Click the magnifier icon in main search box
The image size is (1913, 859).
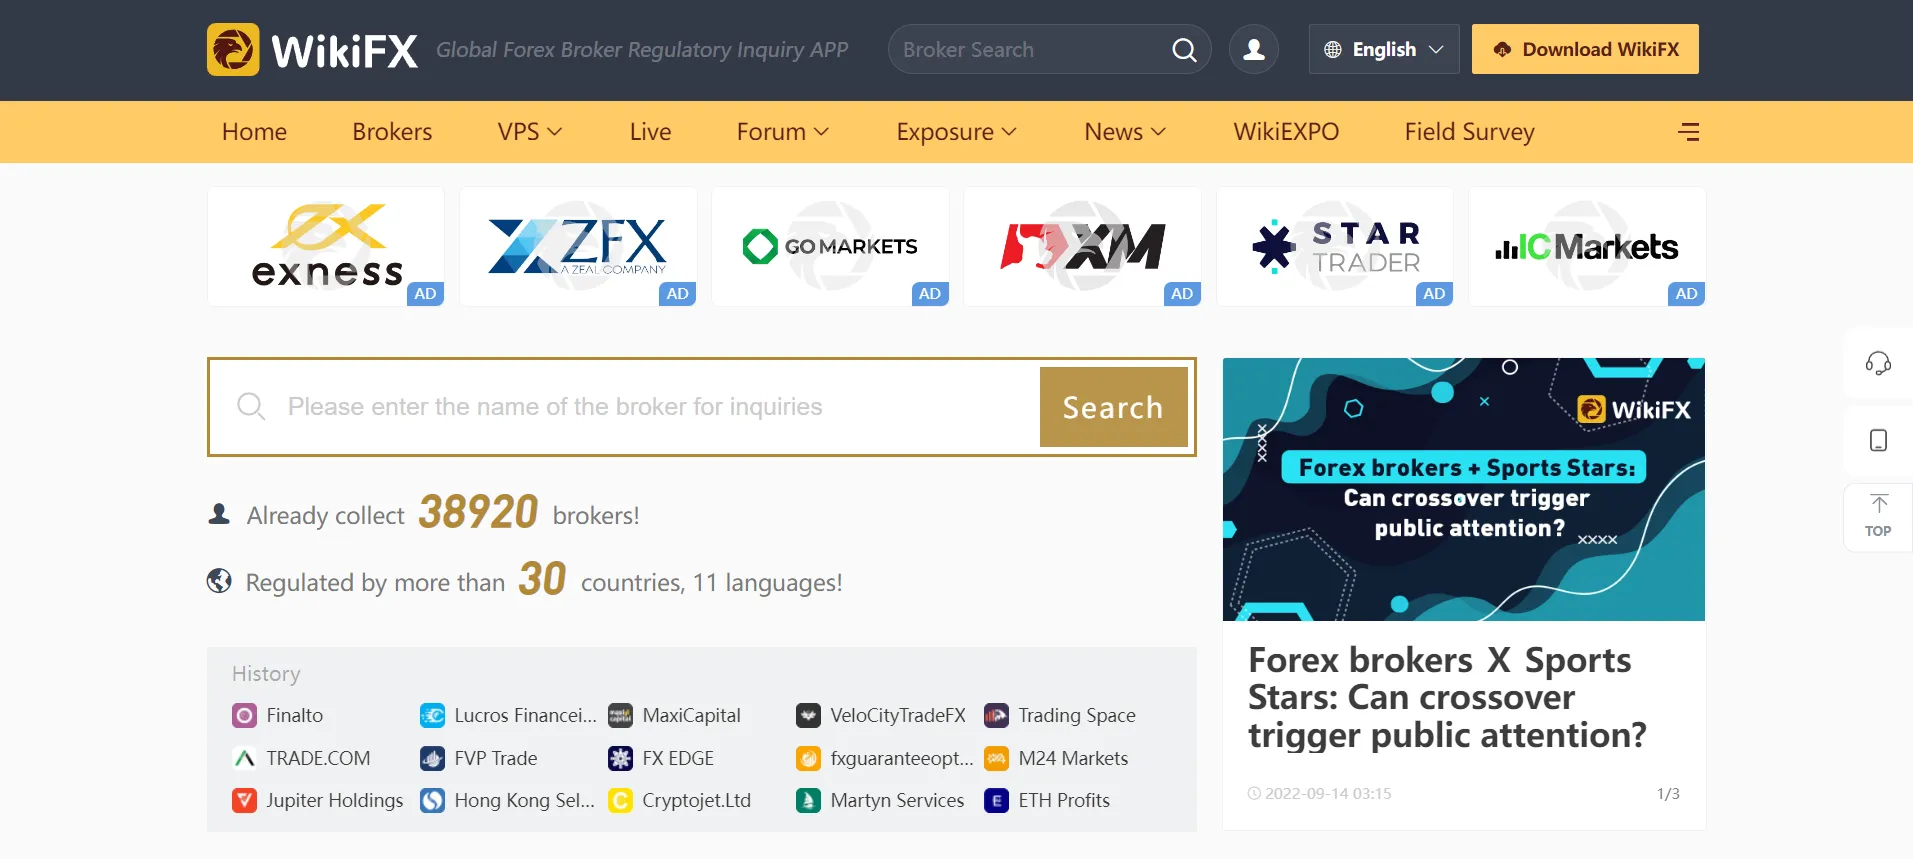coord(251,406)
